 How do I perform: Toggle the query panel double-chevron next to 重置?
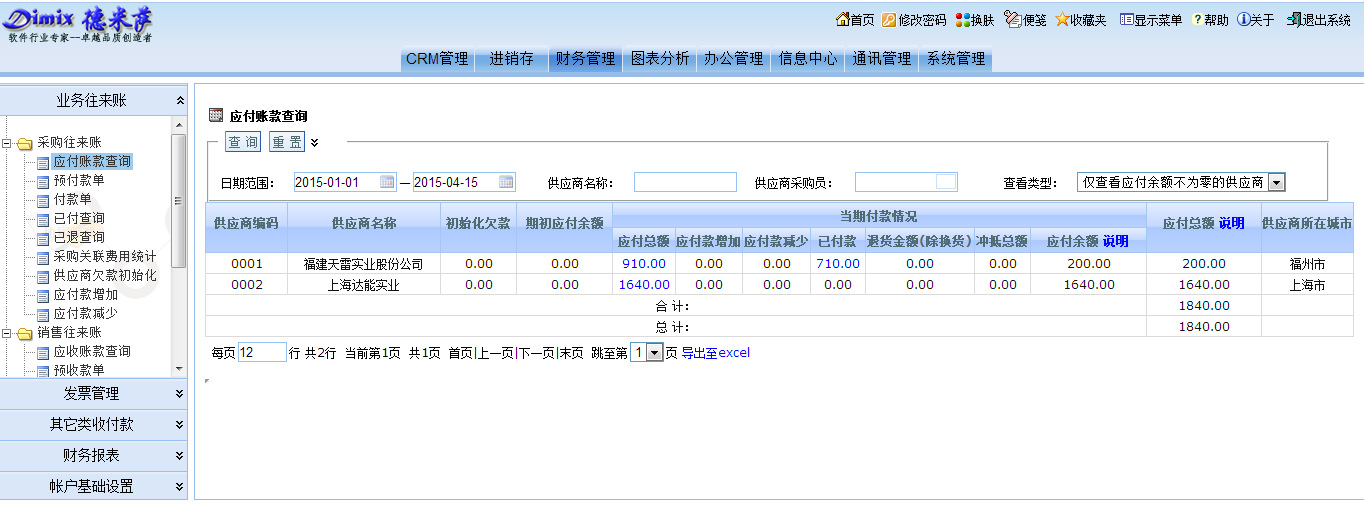[315, 143]
